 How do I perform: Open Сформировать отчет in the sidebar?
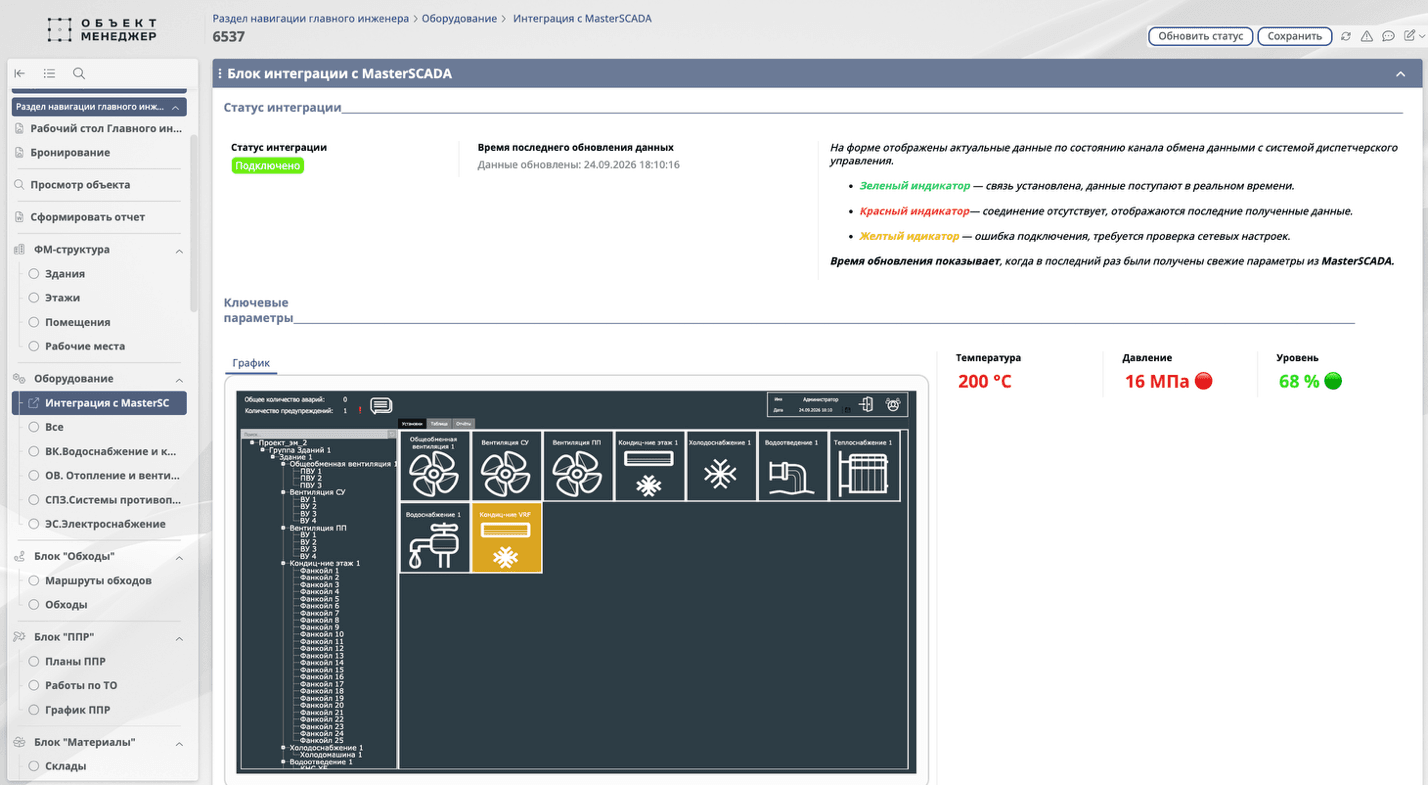87,217
